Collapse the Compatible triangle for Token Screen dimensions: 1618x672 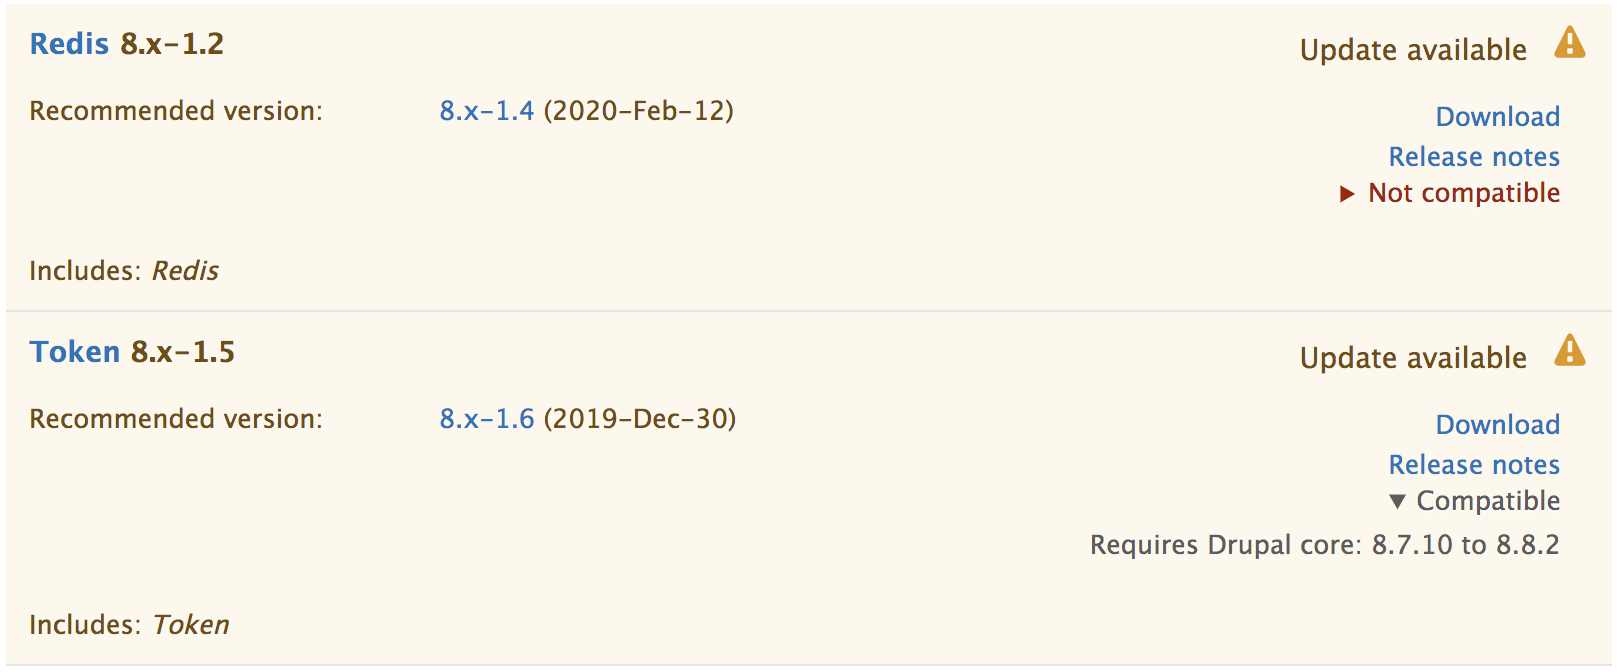pos(1397,501)
